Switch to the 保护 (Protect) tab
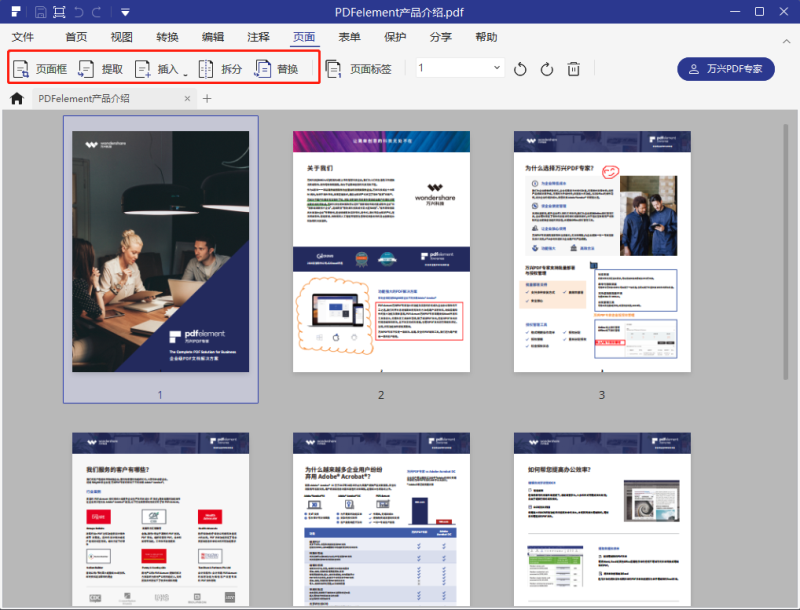Viewport: 800px width, 610px height. [x=395, y=37]
